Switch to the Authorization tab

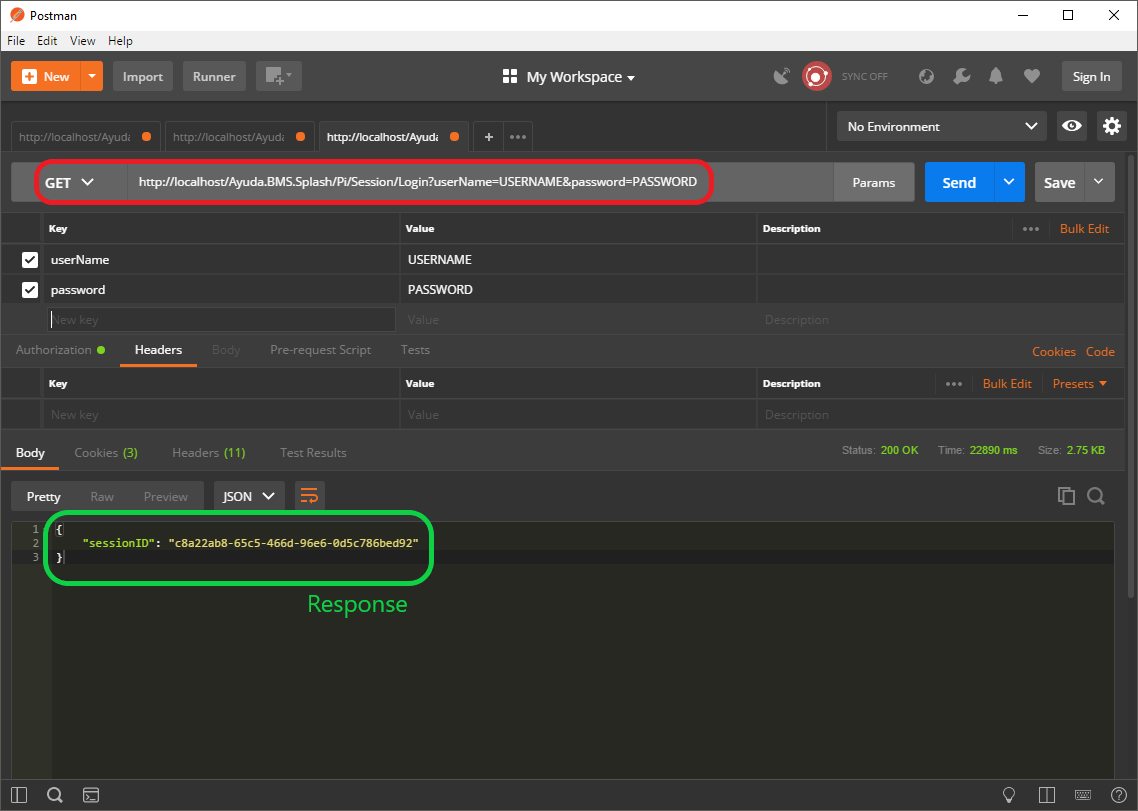60,350
